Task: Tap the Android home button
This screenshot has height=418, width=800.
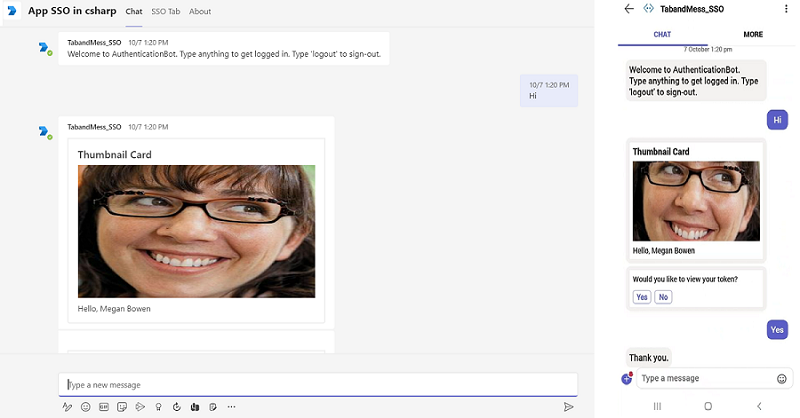Action: (708, 406)
